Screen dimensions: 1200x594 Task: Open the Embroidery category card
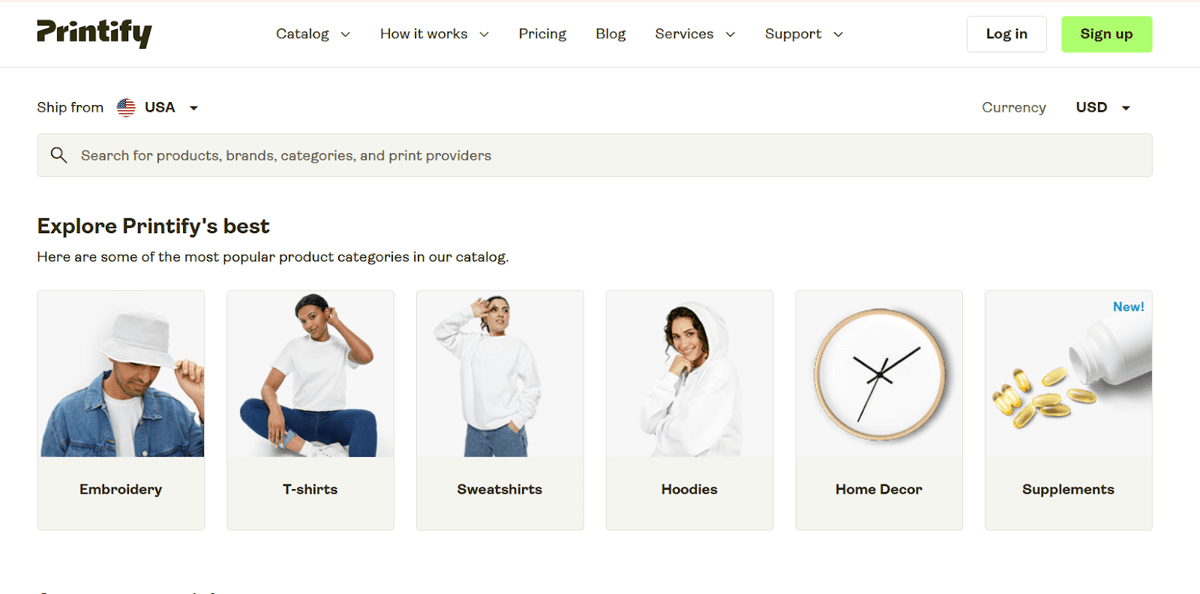tap(121, 410)
